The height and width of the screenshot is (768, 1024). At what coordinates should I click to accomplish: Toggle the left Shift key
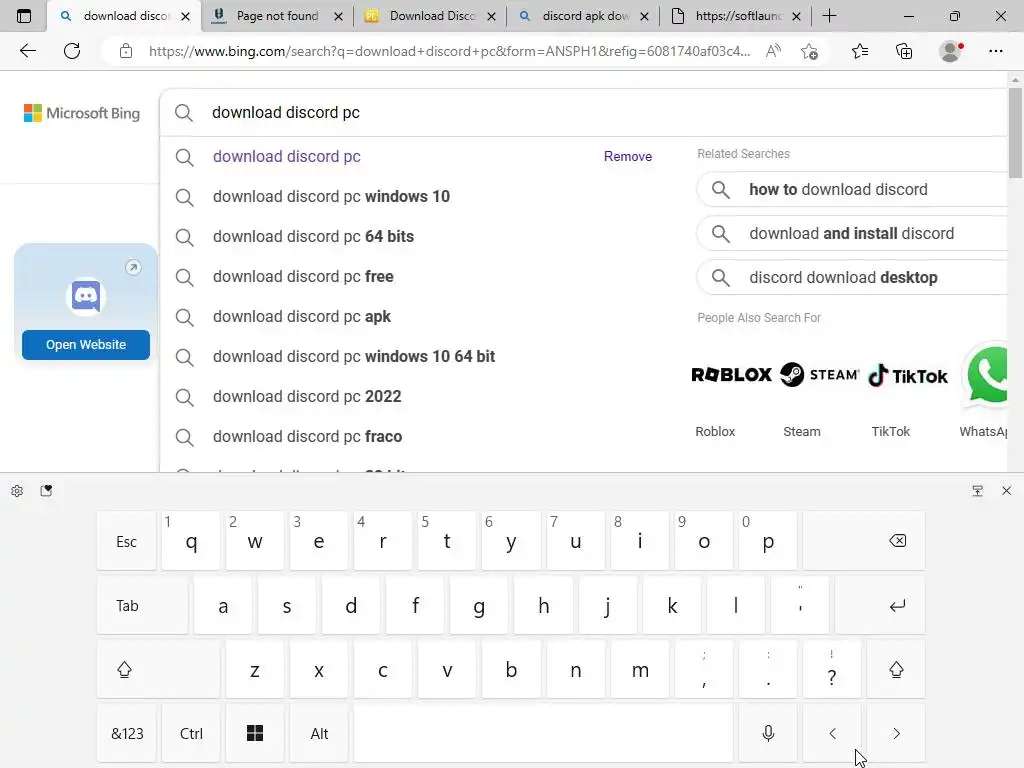pos(158,669)
